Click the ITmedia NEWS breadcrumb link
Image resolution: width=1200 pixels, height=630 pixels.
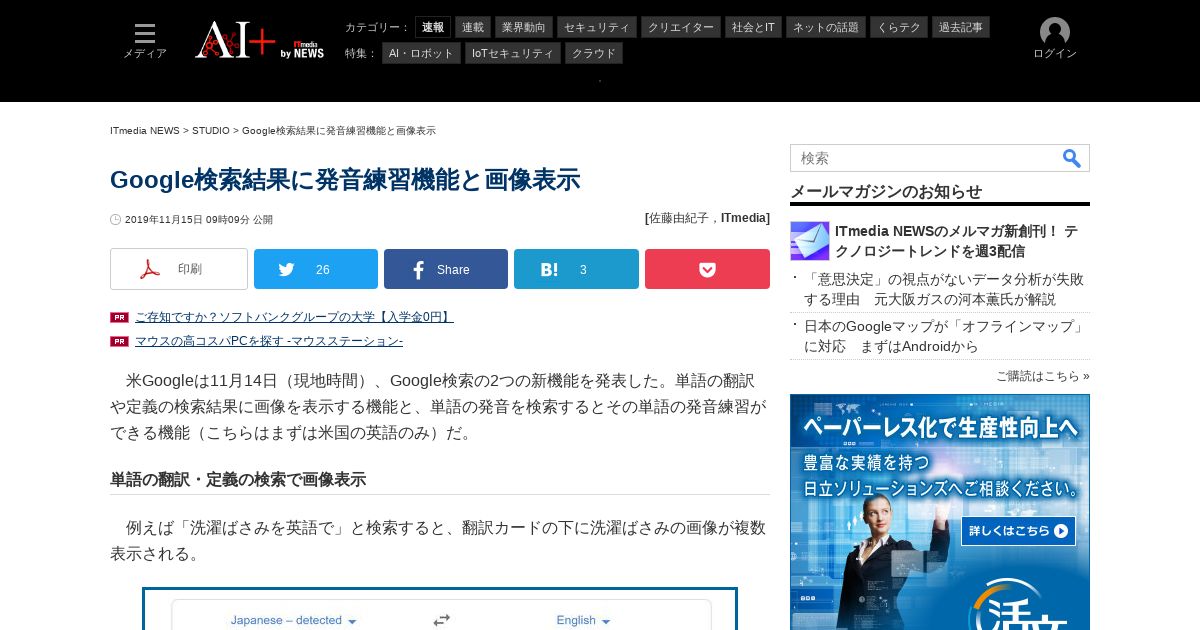[145, 131]
